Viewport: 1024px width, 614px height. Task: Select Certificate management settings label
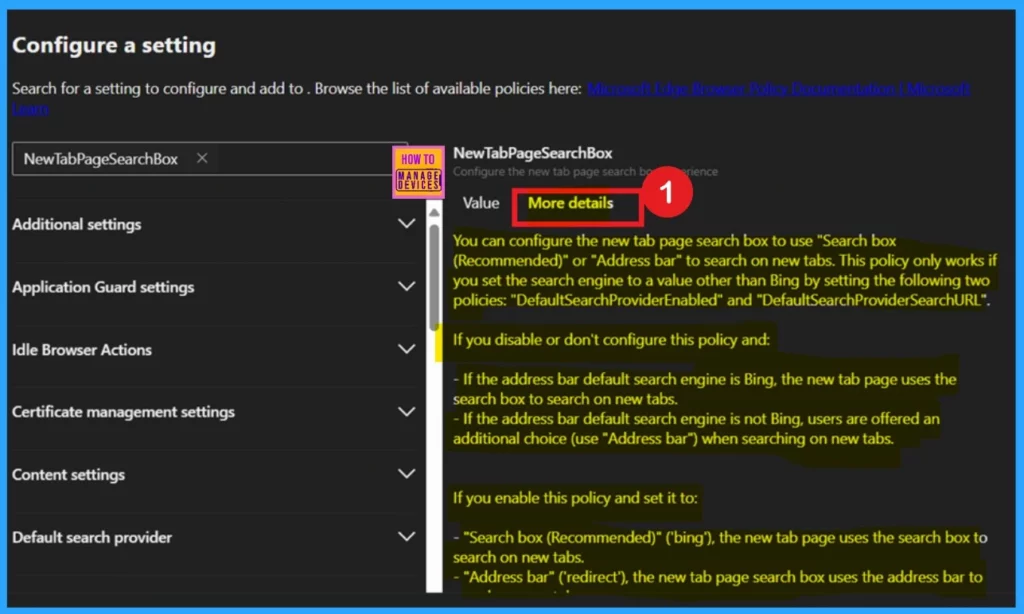123,412
